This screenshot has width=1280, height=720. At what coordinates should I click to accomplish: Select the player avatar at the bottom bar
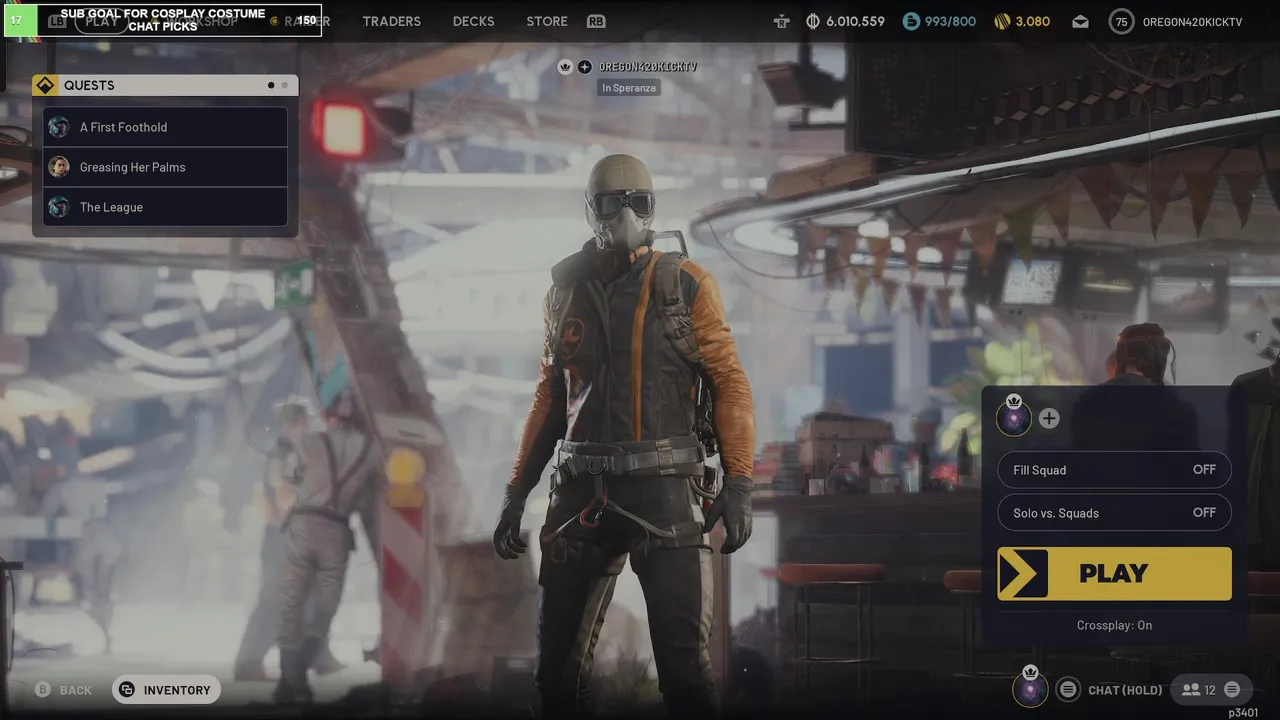(1030, 688)
